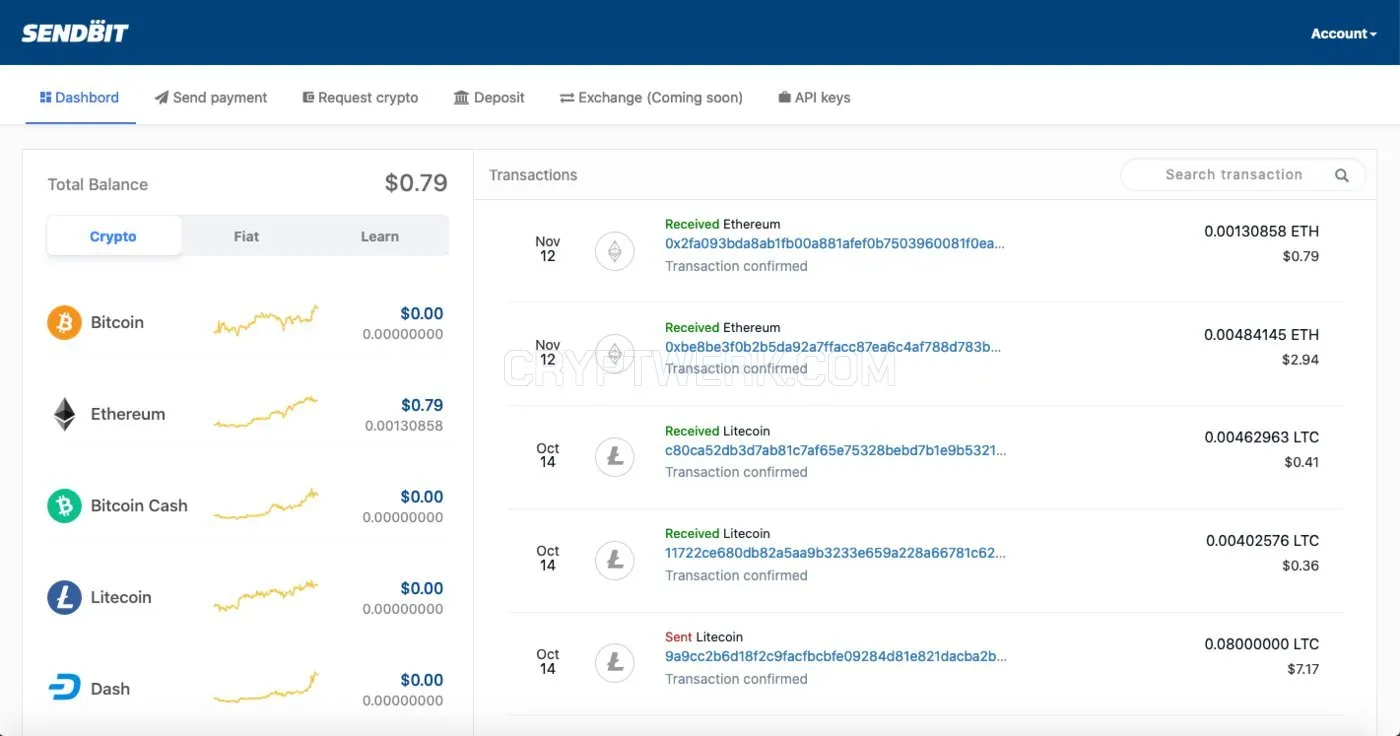1400x736 pixels.
Task: Open transaction hash 11722ce680db82a5aa9b...
Action: point(835,552)
